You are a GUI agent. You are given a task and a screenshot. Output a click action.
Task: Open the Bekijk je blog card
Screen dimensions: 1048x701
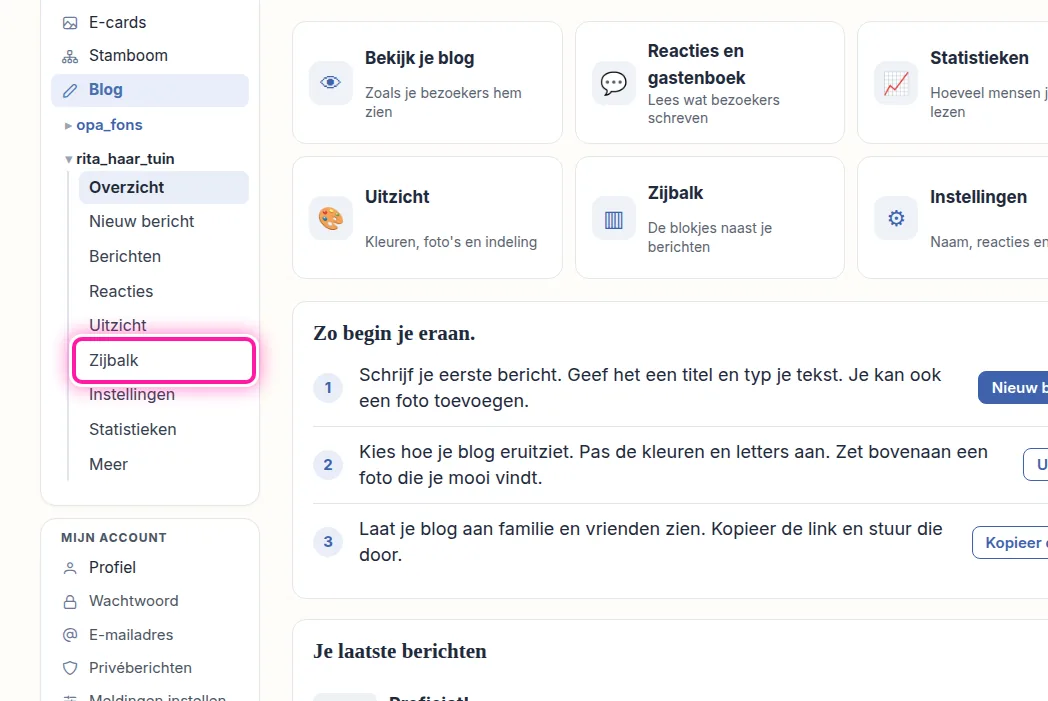pyautogui.click(x=427, y=82)
